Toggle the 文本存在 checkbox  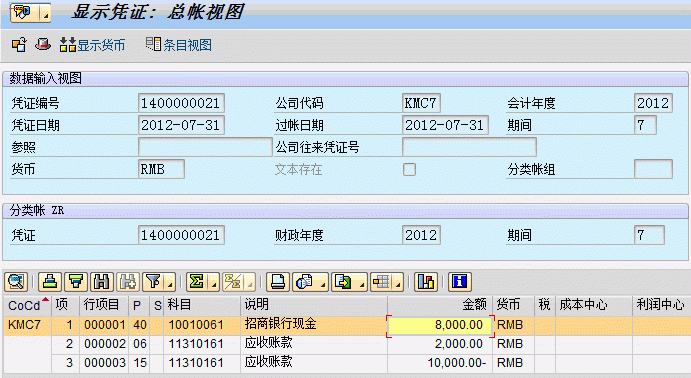(409, 169)
